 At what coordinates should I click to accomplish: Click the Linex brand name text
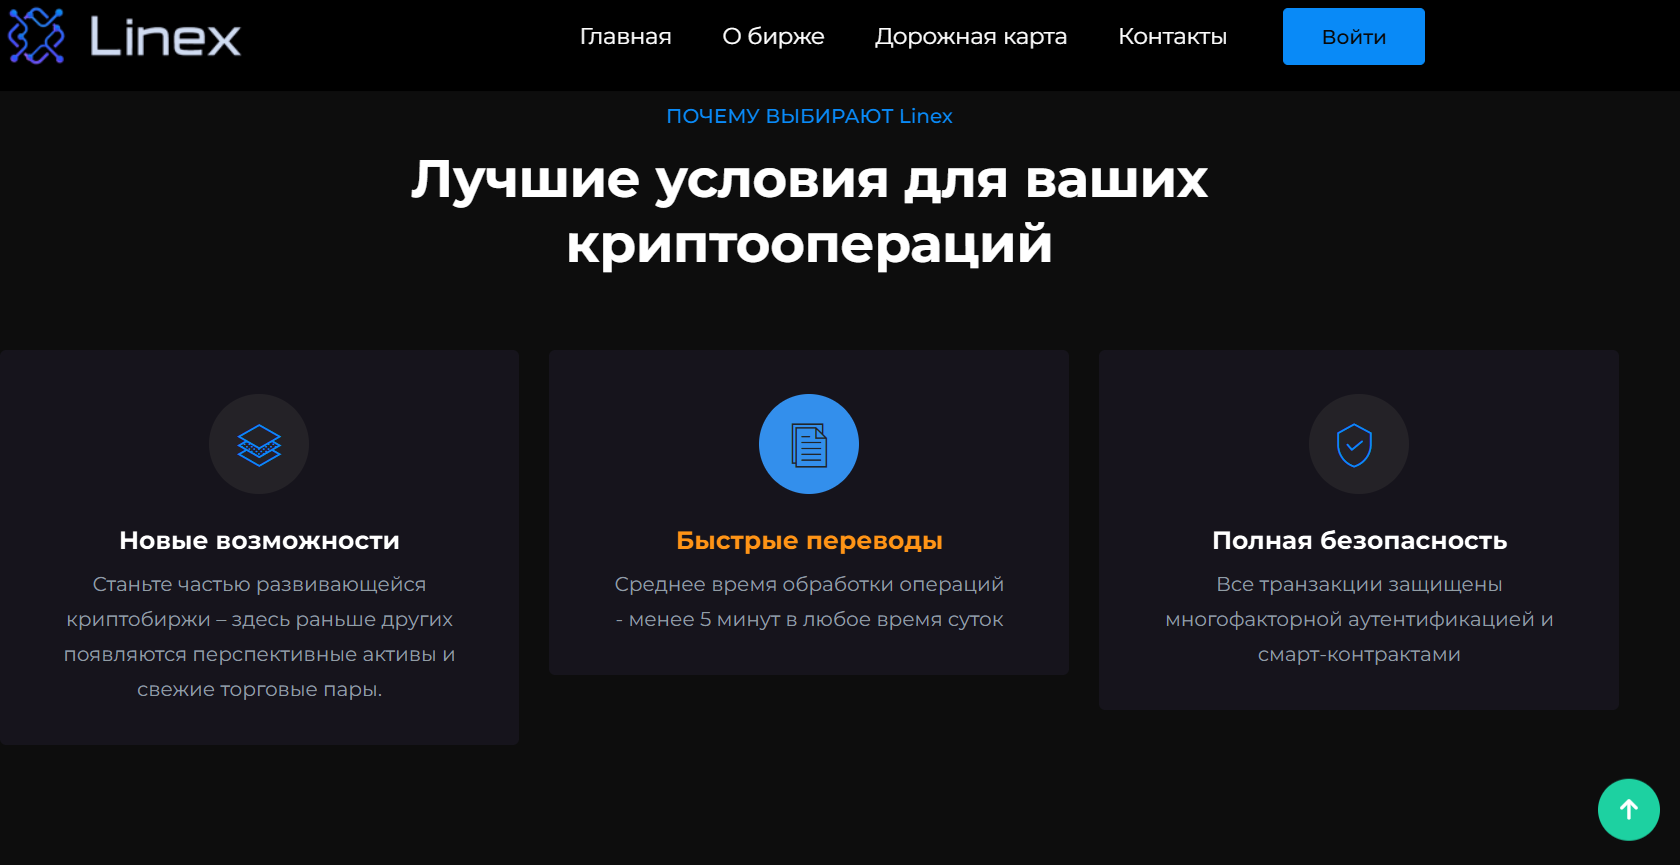(165, 37)
